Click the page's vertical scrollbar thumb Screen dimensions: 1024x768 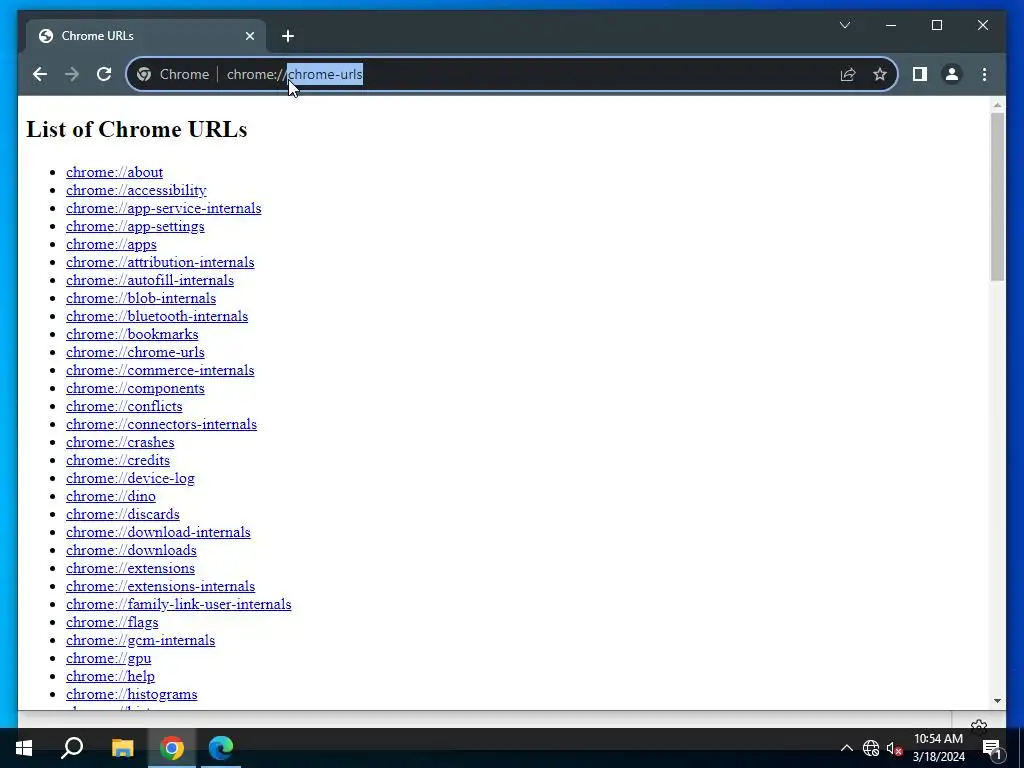click(997, 197)
